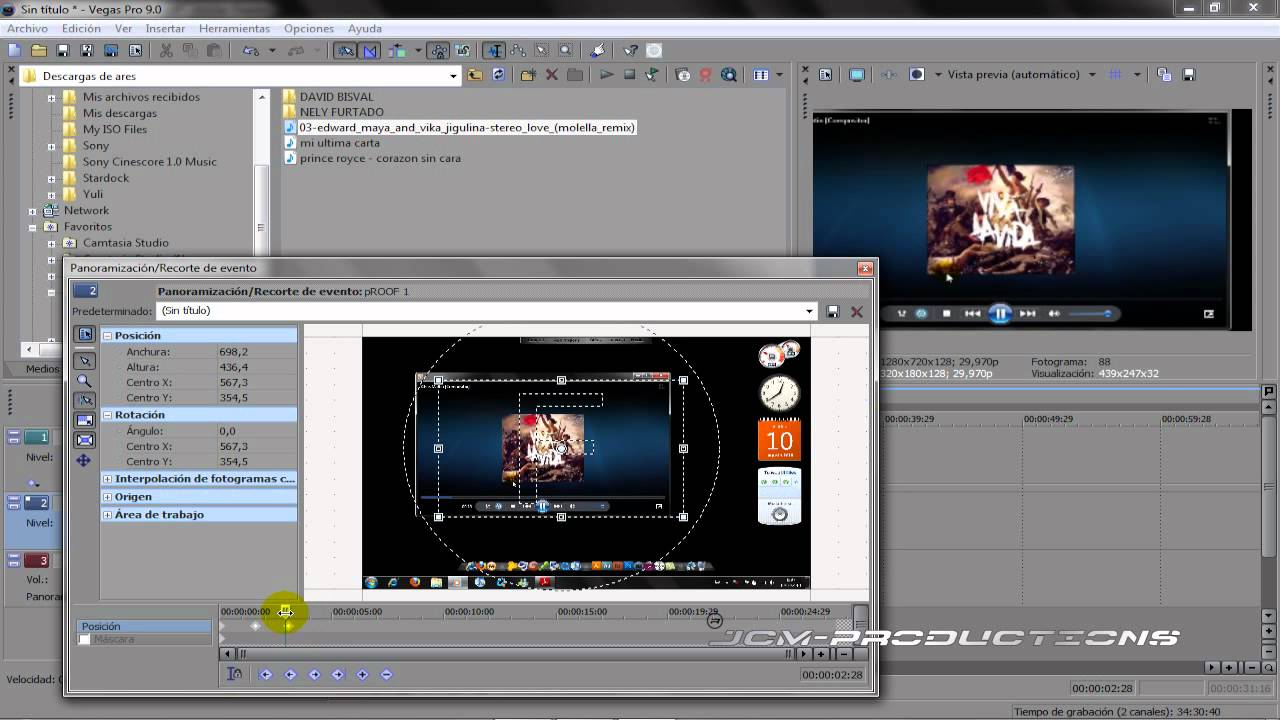Save the current pan/crop preset
The image size is (1280, 720).
[x=833, y=312]
